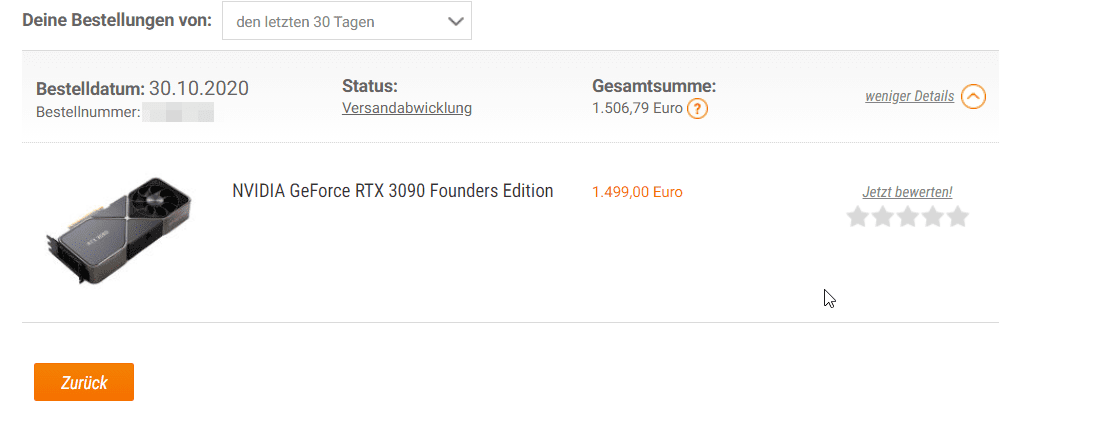
Task: Click the blurred Bestellnummer value
Action: (x=178, y=112)
